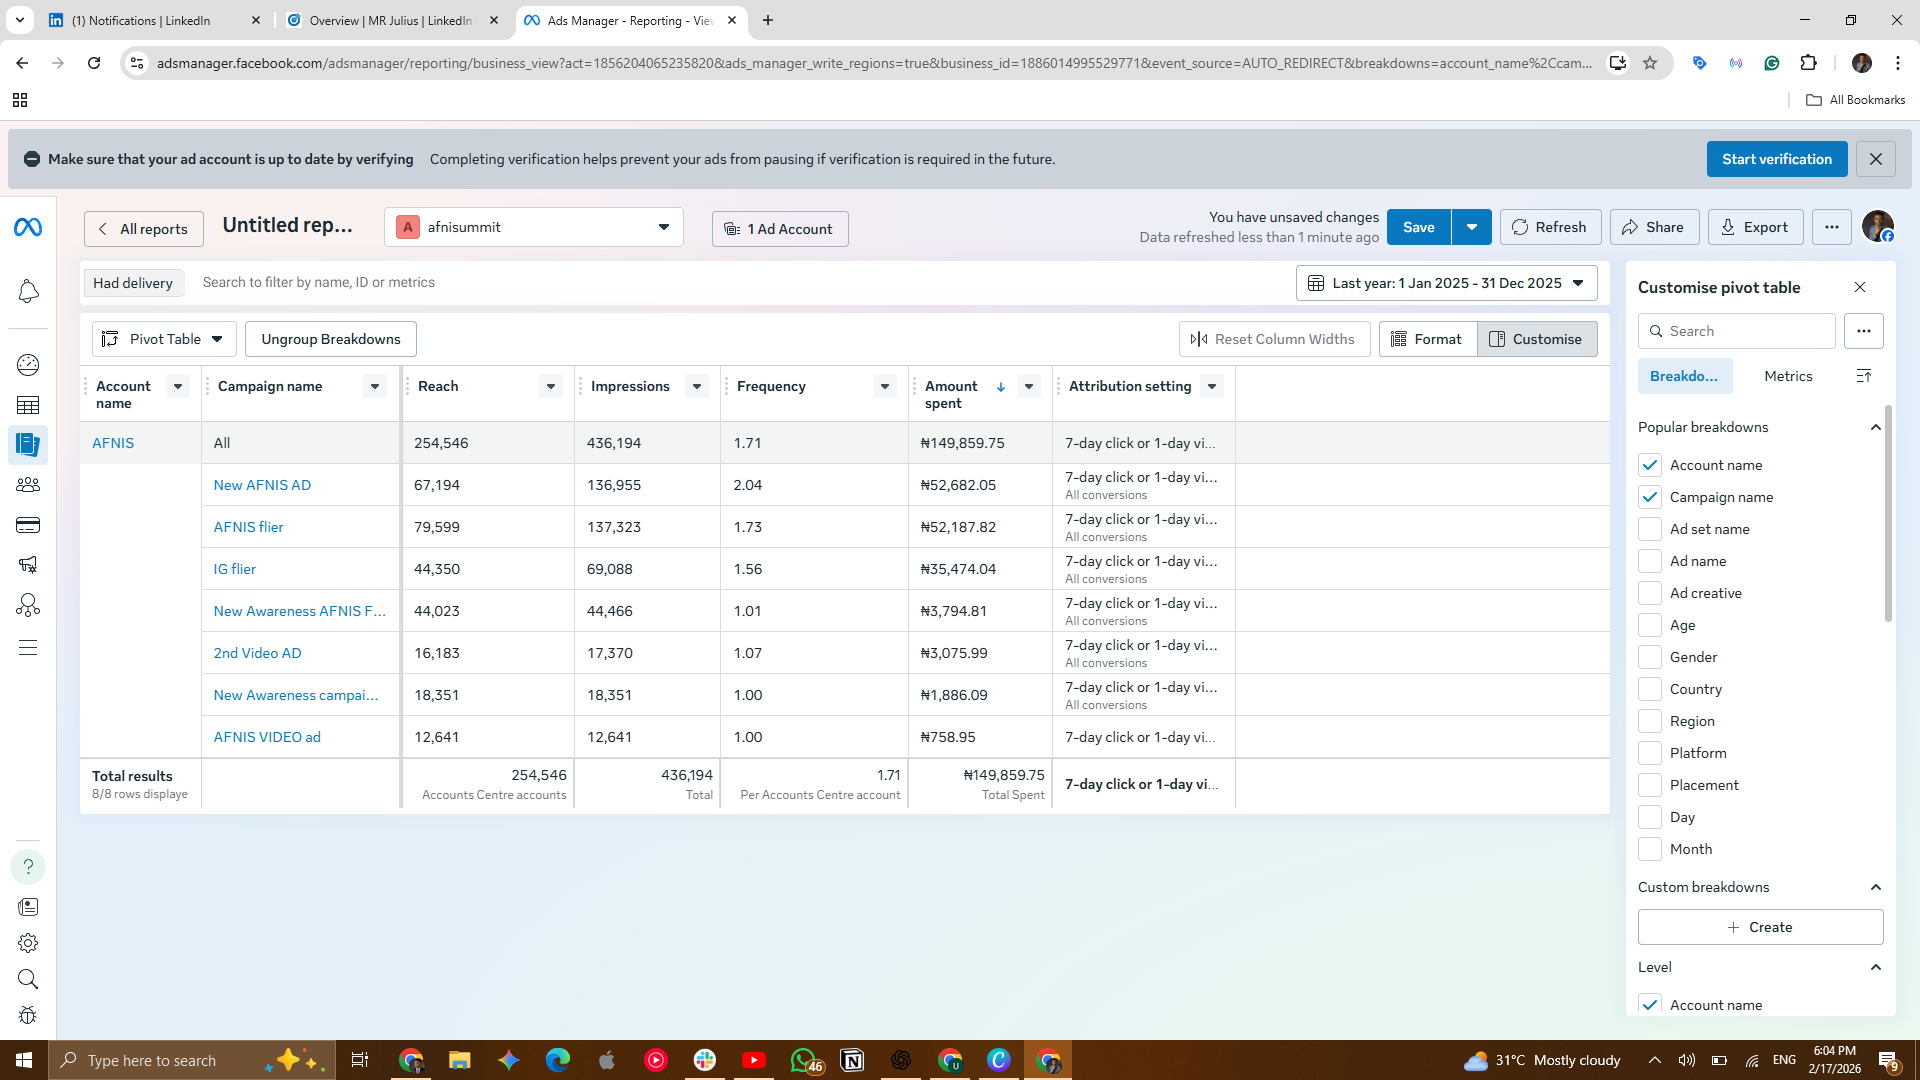Open the New AFNIS AD campaign link
Screen dimensions: 1920x1080
coord(262,485)
